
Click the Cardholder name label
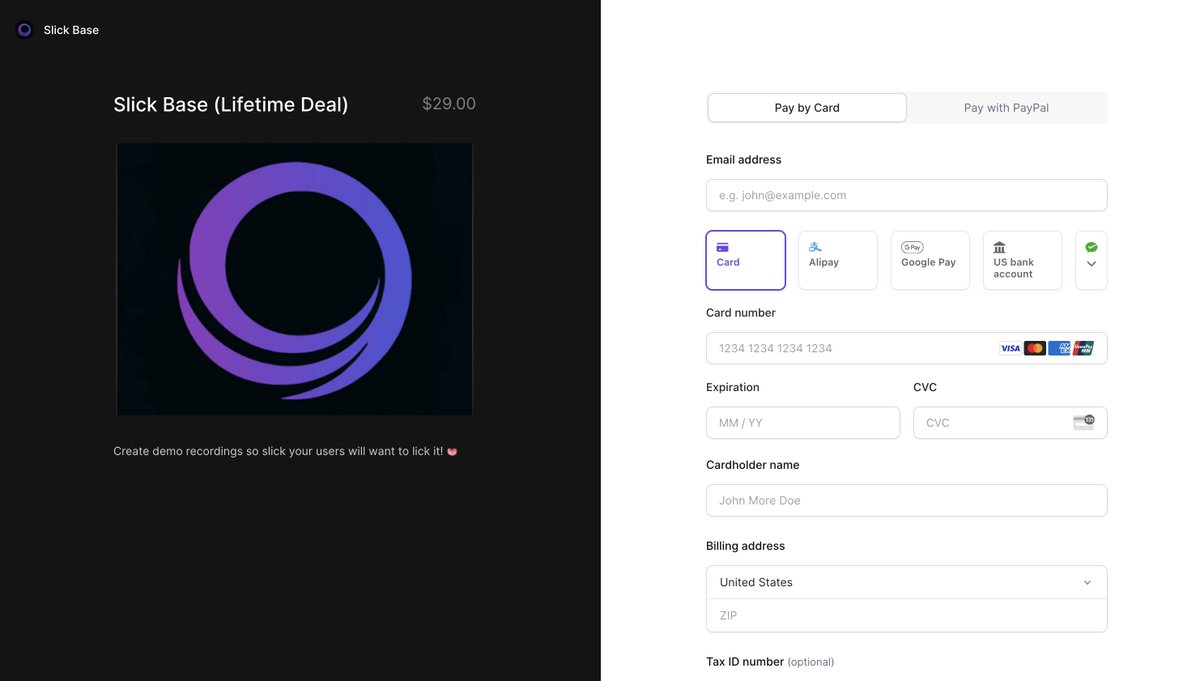(x=753, y=465)
